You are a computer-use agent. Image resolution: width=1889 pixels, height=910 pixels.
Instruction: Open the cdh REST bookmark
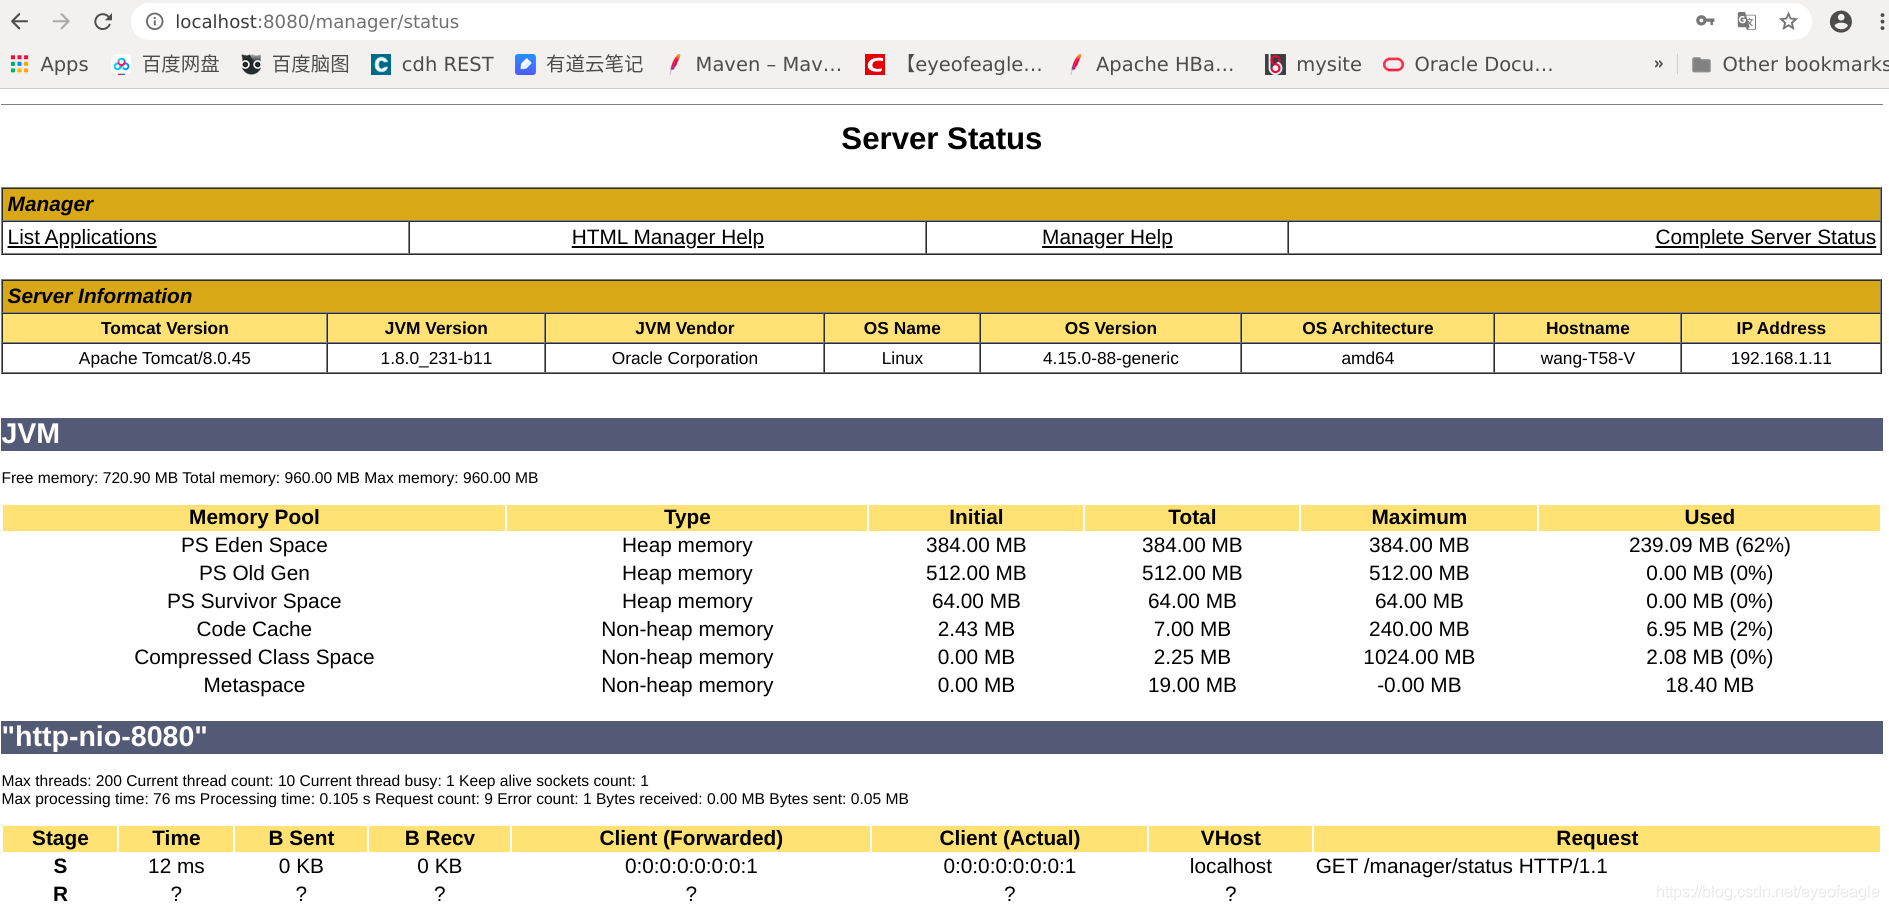click(432, 64)
